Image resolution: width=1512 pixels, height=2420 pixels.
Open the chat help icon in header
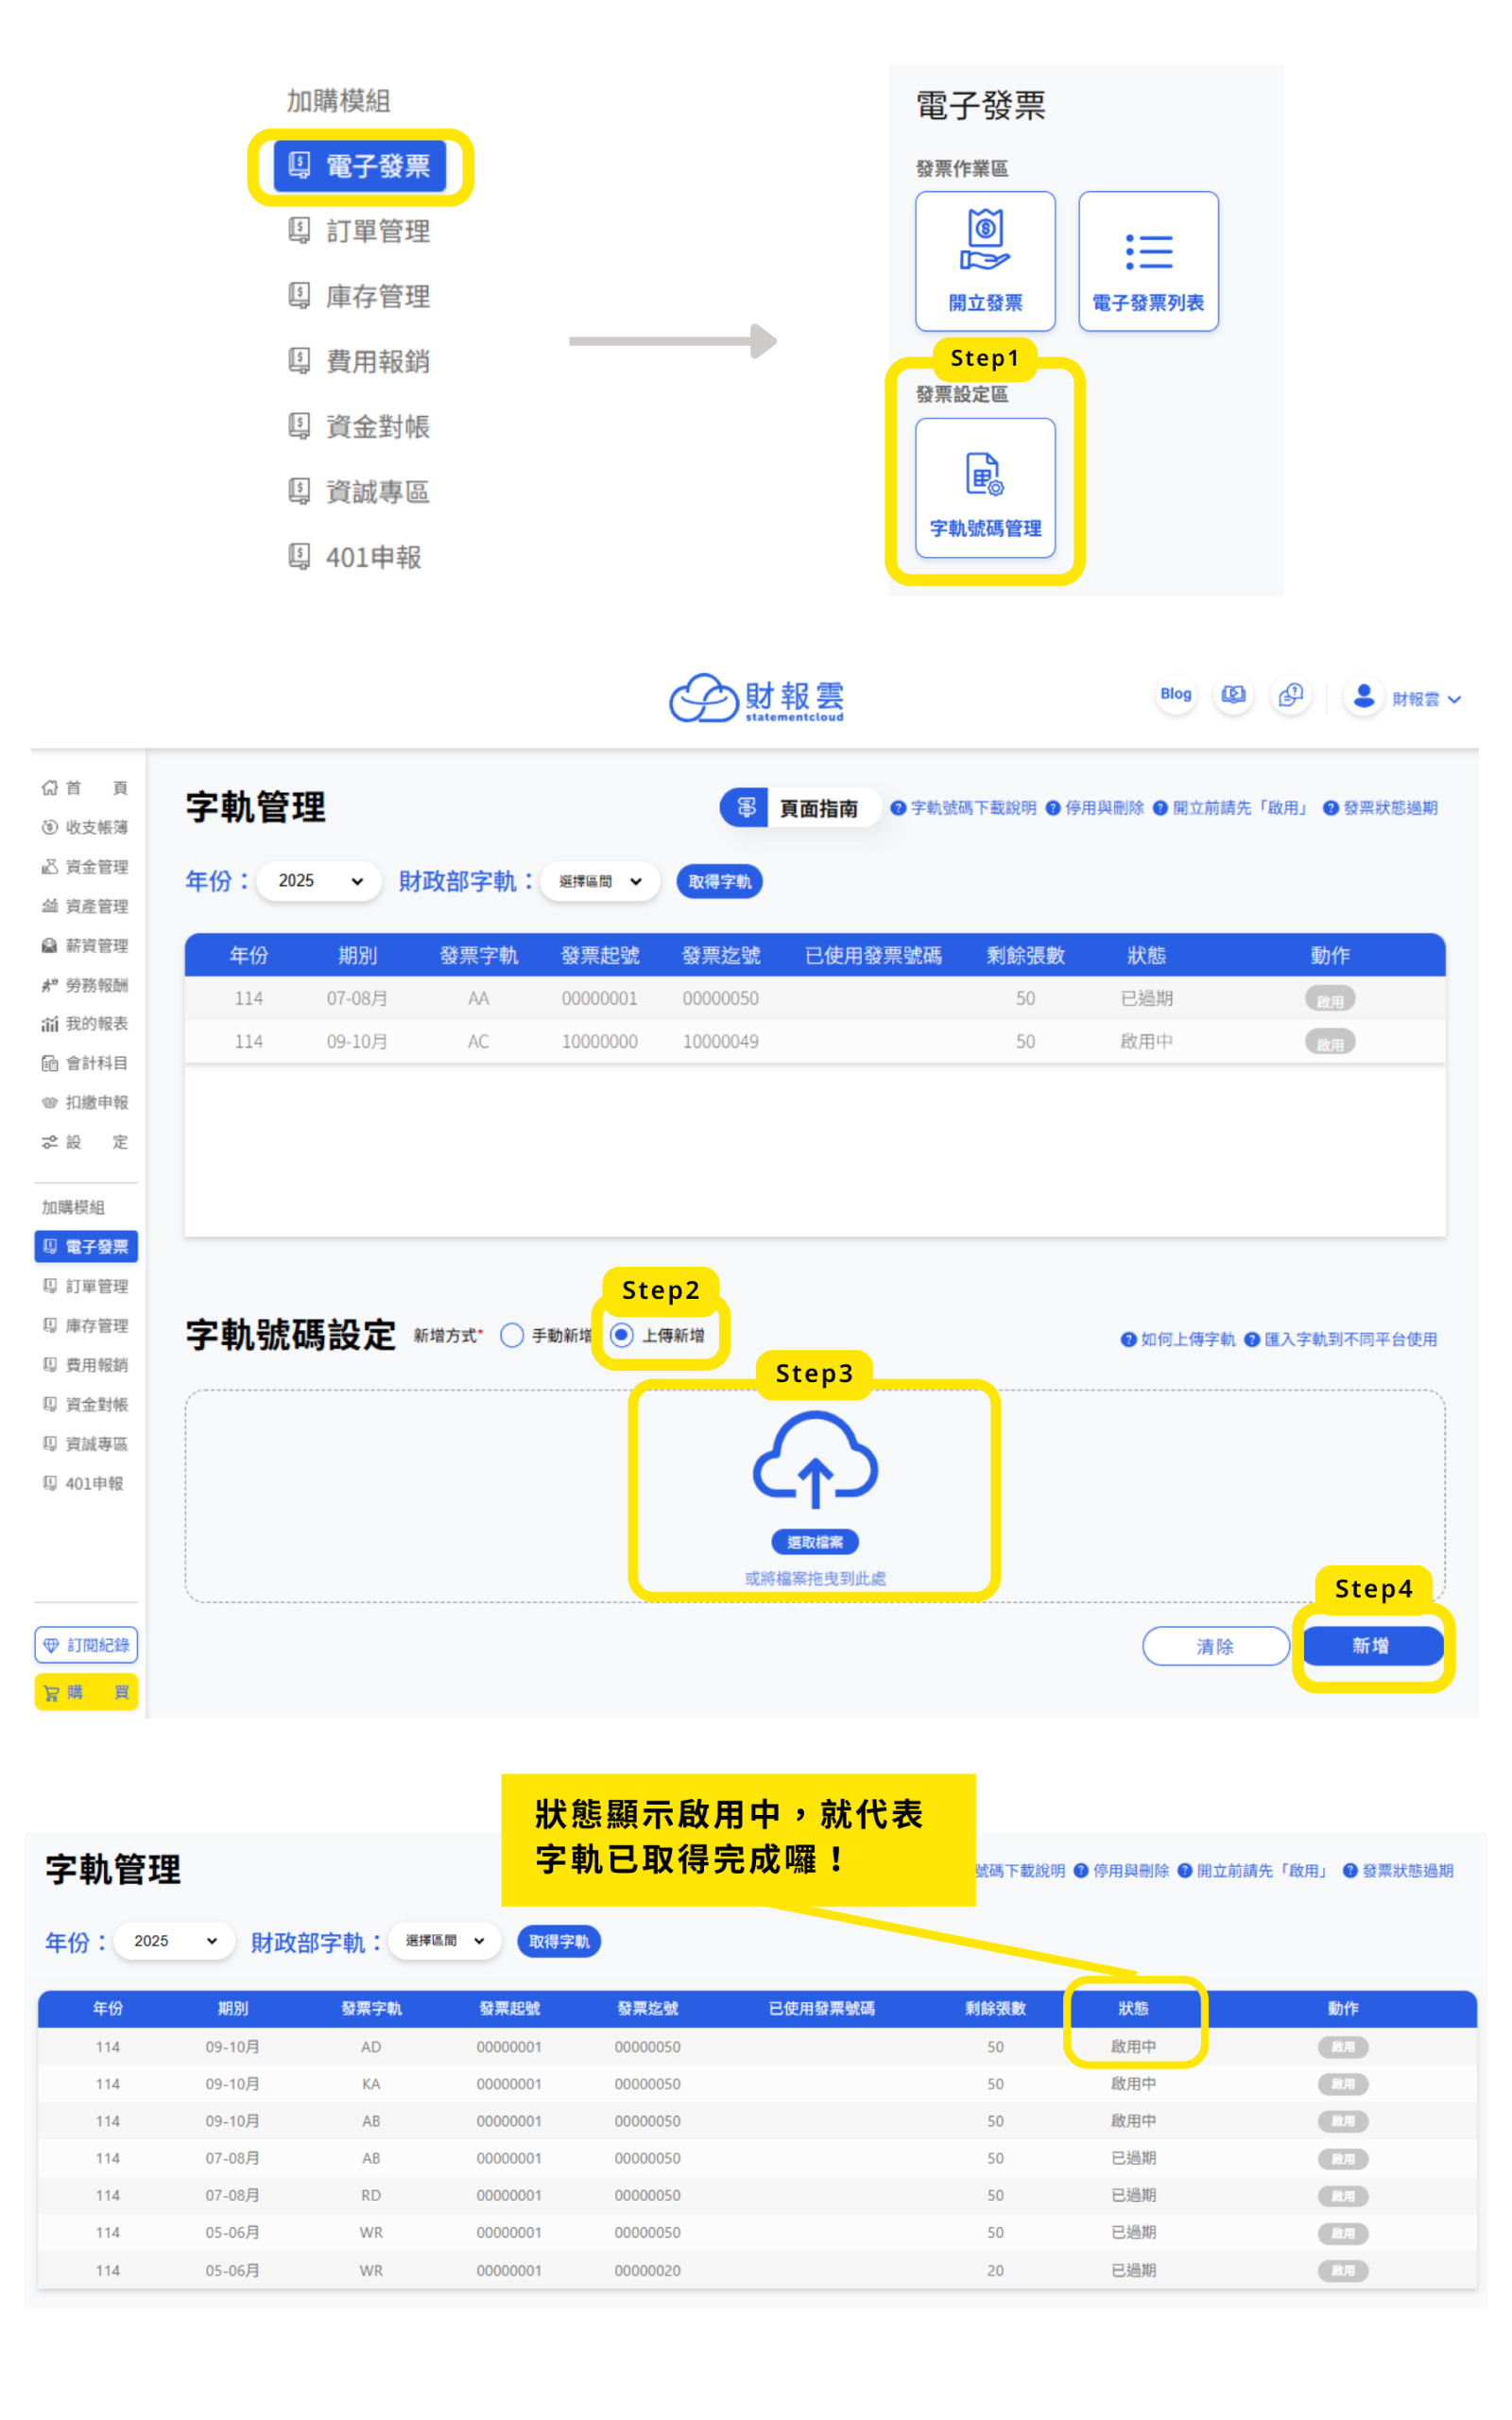pyautogui.click(x=1290, y=695)
